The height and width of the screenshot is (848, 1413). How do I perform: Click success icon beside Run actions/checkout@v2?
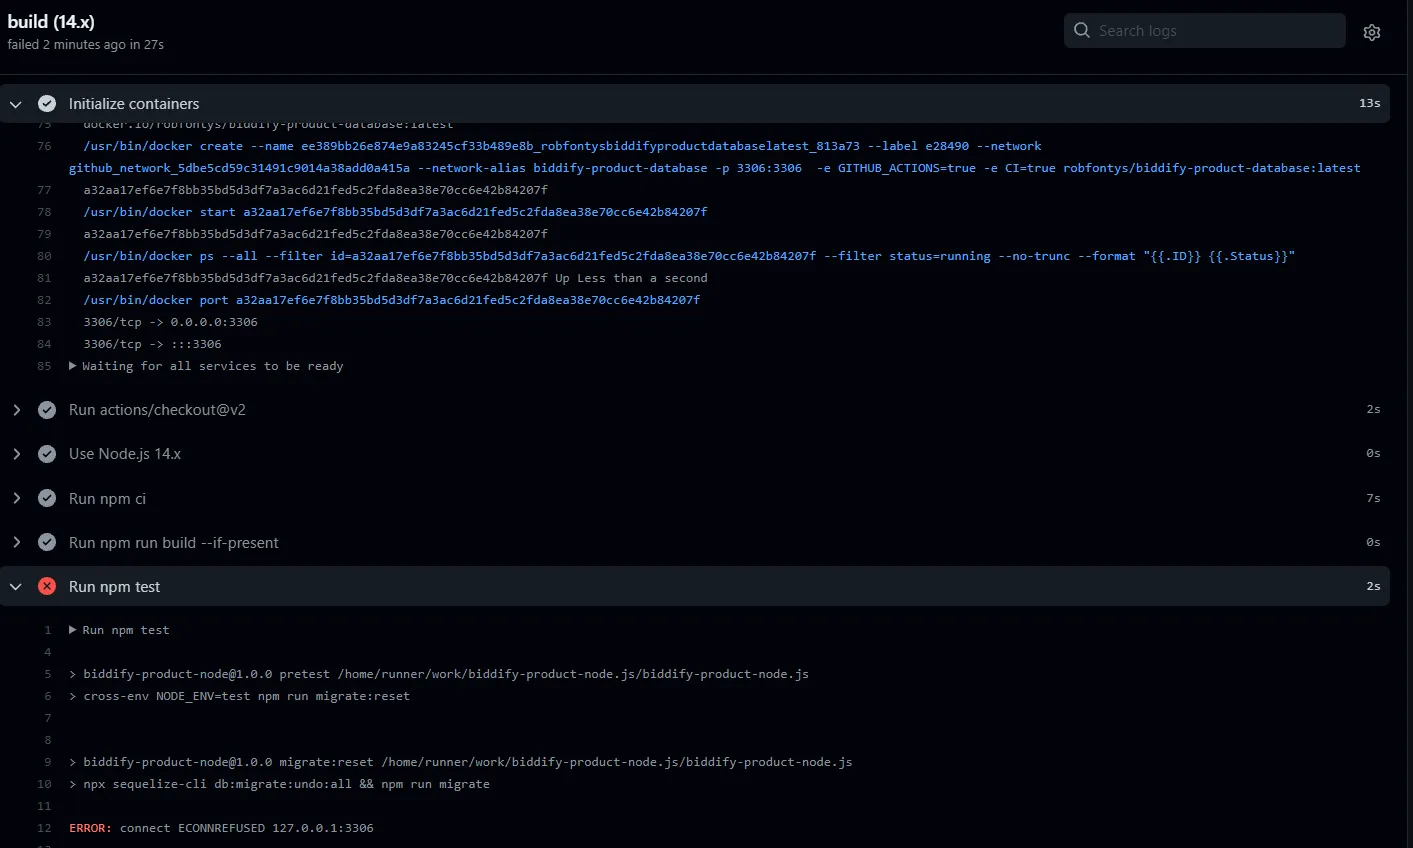tap(47, 410)
